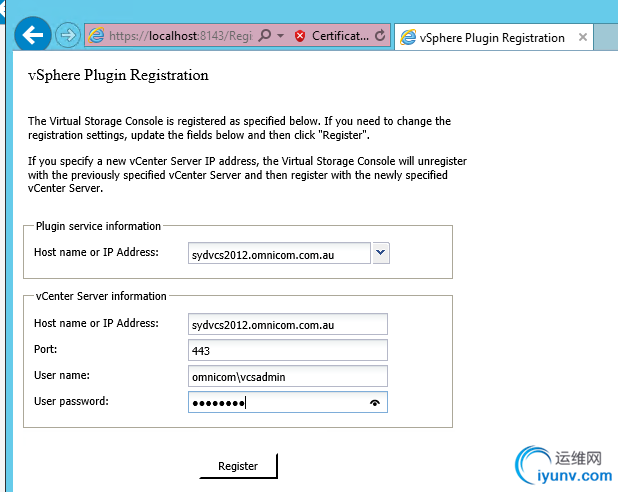Click the "Port:" label
This screenshot has height=492, width=618.
[x=45, y=349]
